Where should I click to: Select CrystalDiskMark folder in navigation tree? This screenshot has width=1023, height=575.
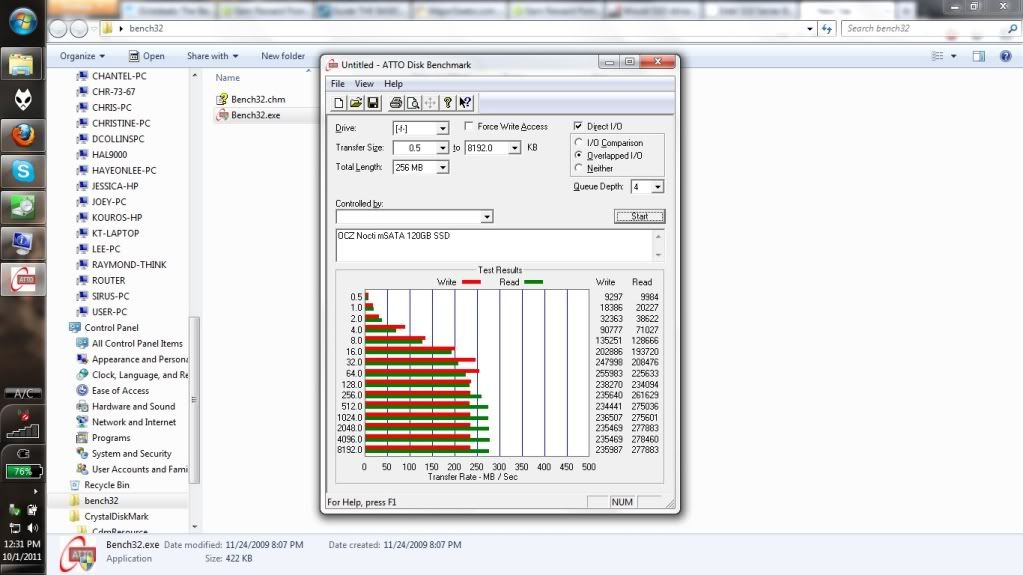(116, 516)
